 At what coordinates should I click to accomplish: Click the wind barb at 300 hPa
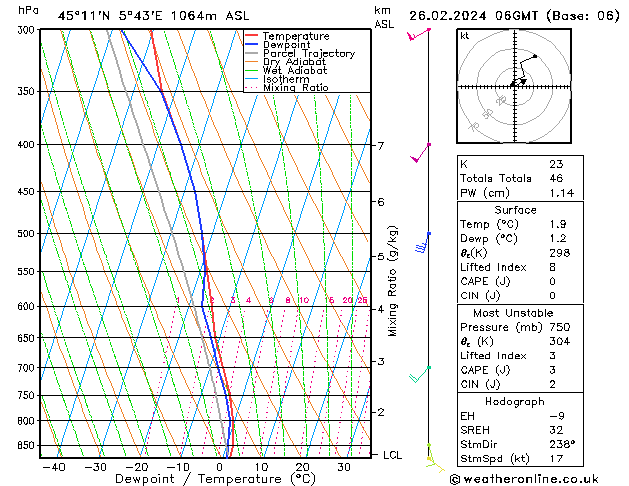pyautogui.click(x=418, y=35)
